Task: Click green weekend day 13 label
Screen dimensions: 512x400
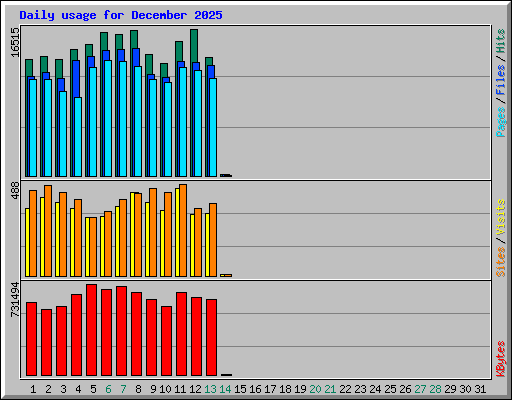Action: point(210,389)
